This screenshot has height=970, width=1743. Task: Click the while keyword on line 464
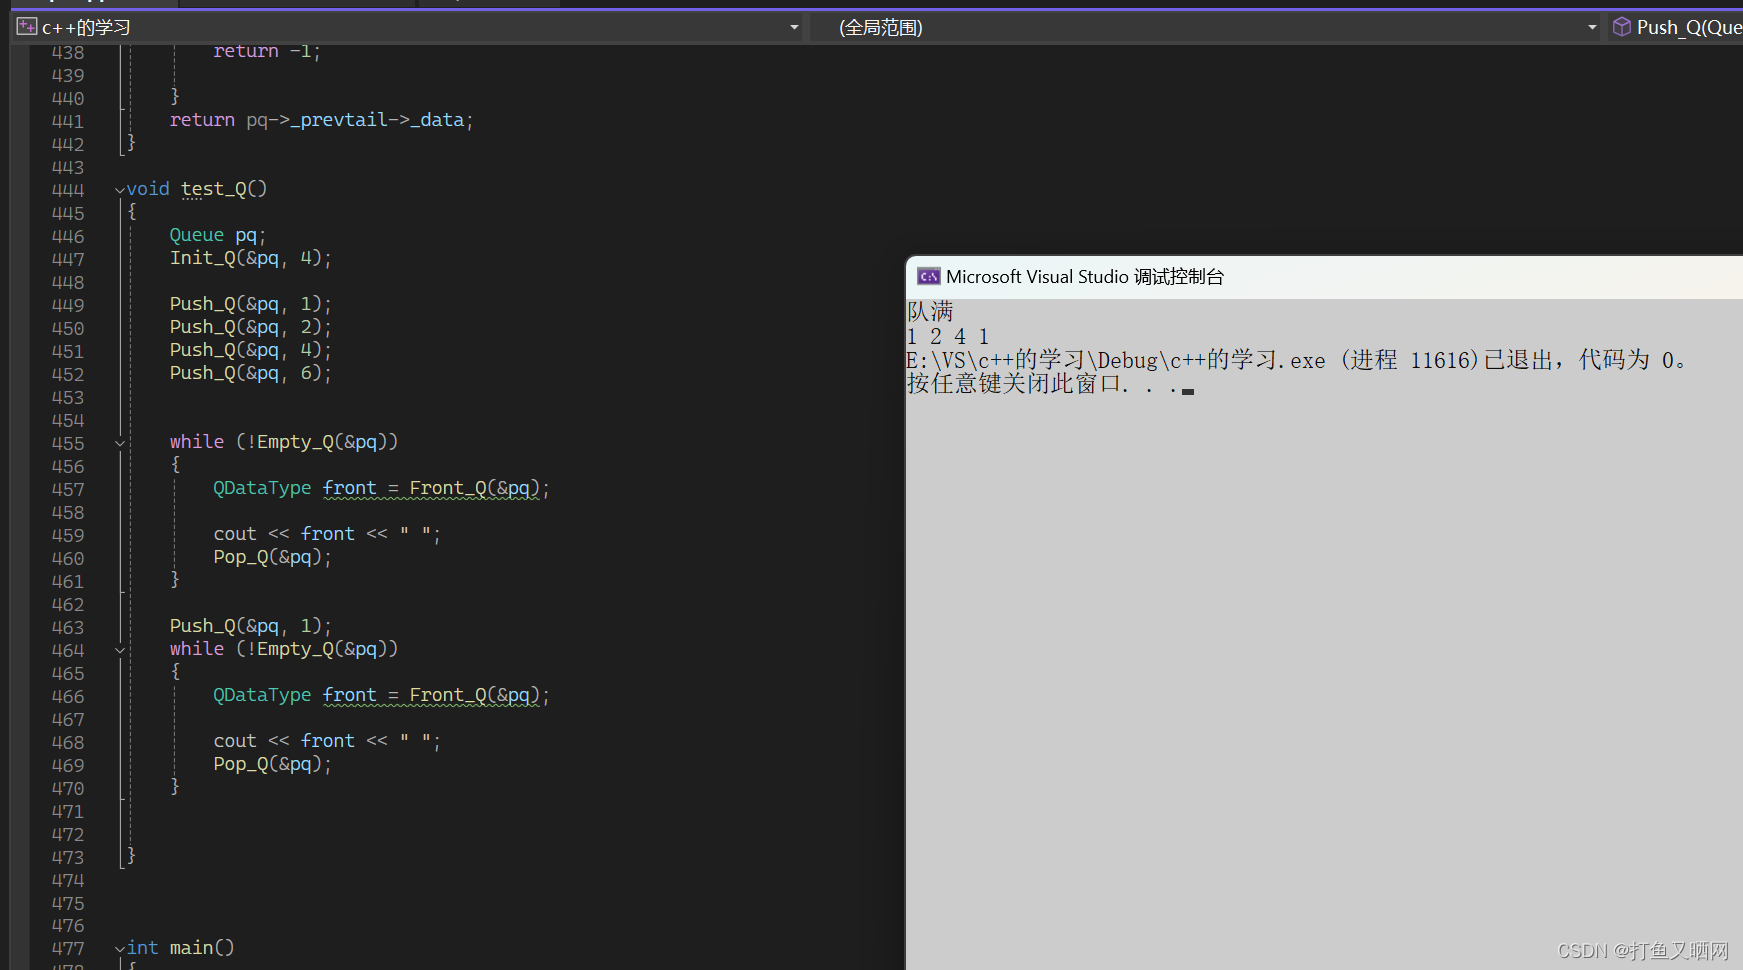(197, 649)
